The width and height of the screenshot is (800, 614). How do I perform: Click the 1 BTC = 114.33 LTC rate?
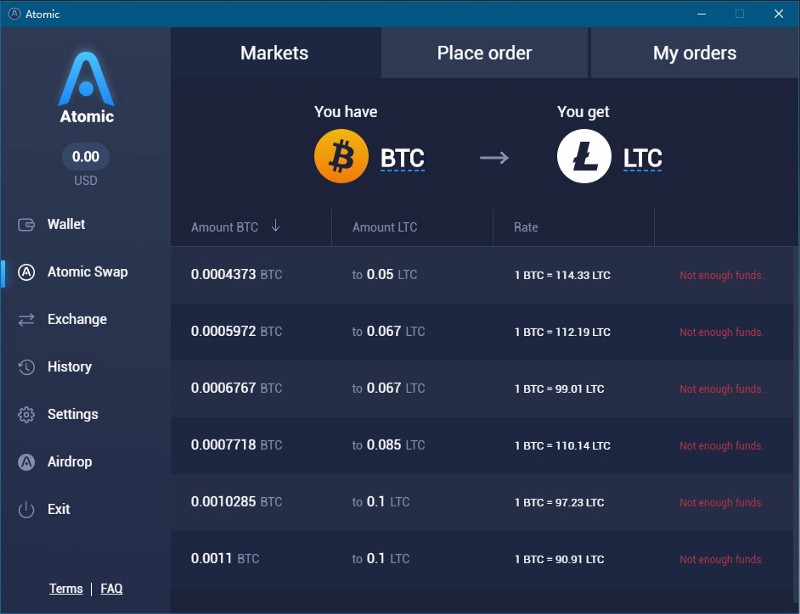(562, 275)
